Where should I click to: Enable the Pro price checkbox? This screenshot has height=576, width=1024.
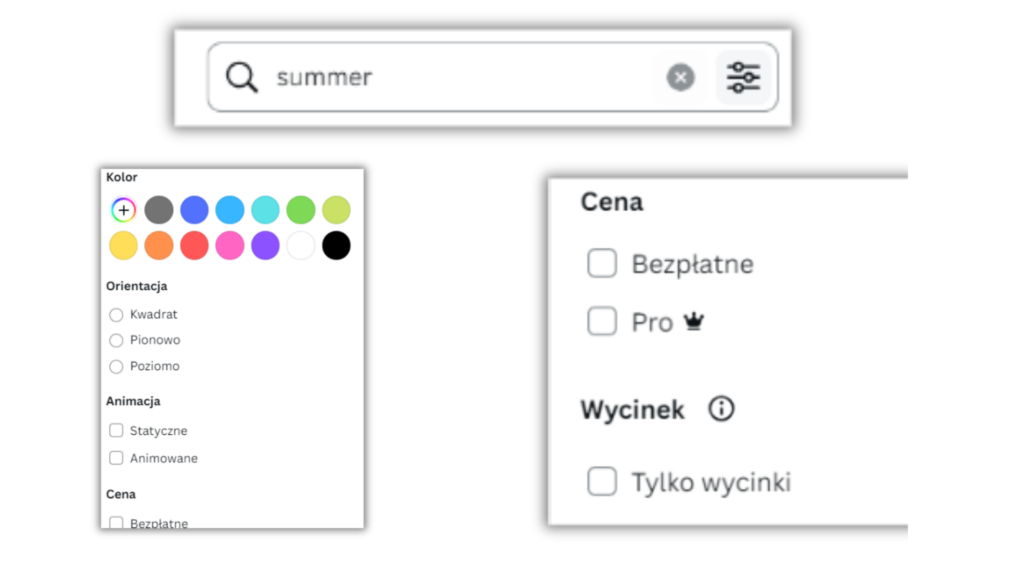click(602, 322)
